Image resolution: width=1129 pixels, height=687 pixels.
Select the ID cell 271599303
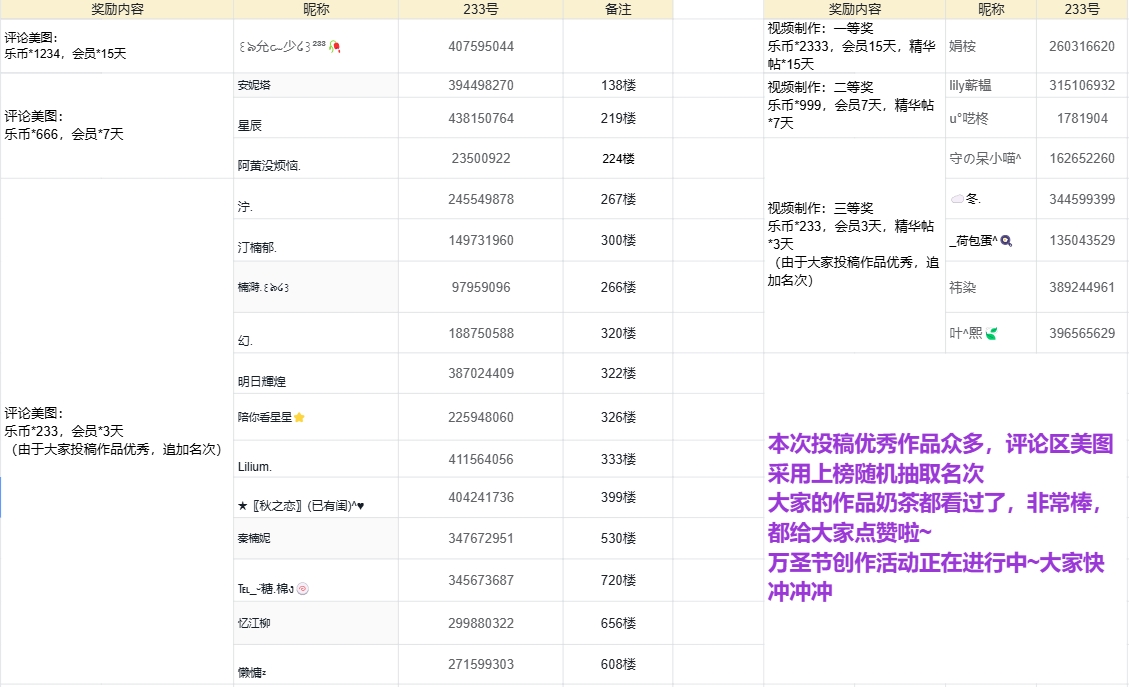[481, 664]
